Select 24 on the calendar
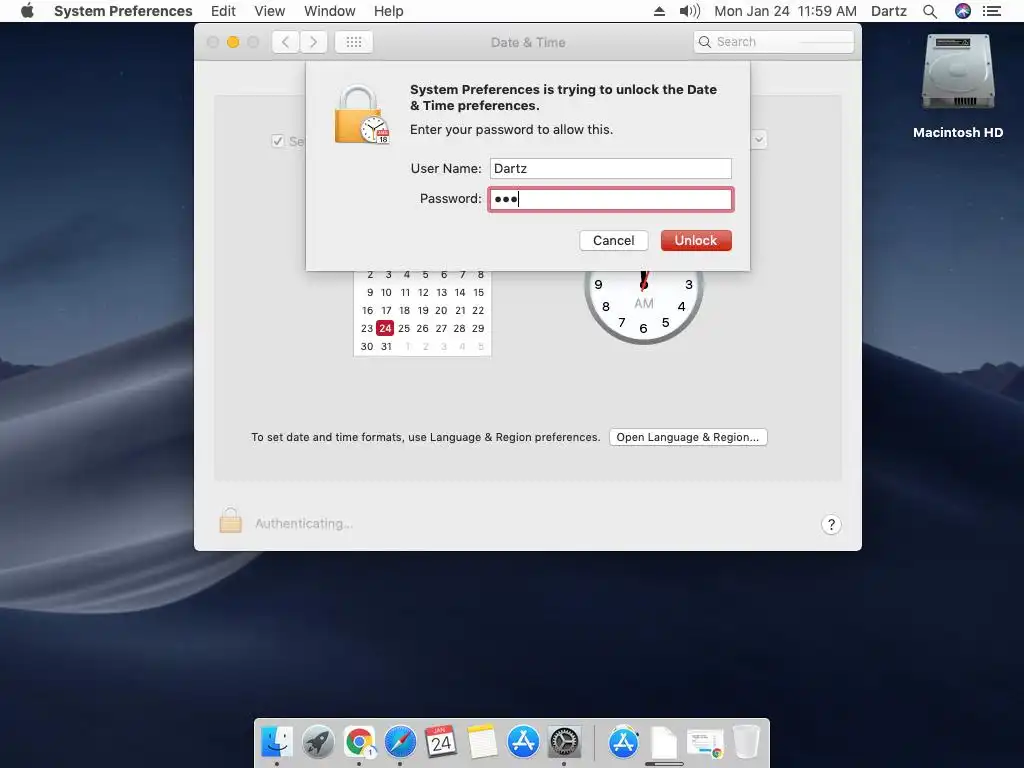1024x768 pixels. (385, 328)
